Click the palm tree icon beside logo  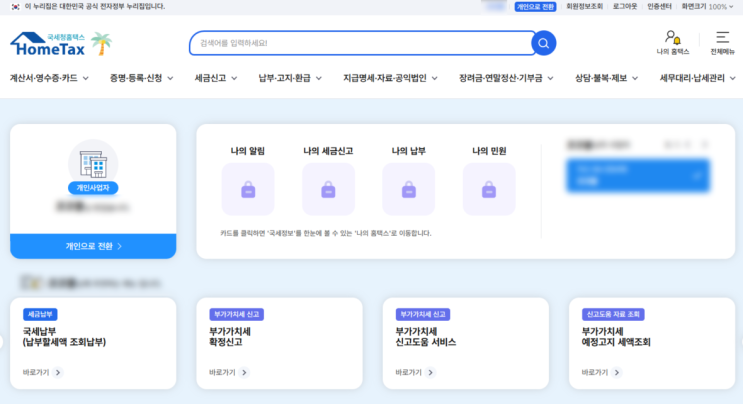[101, 44]
